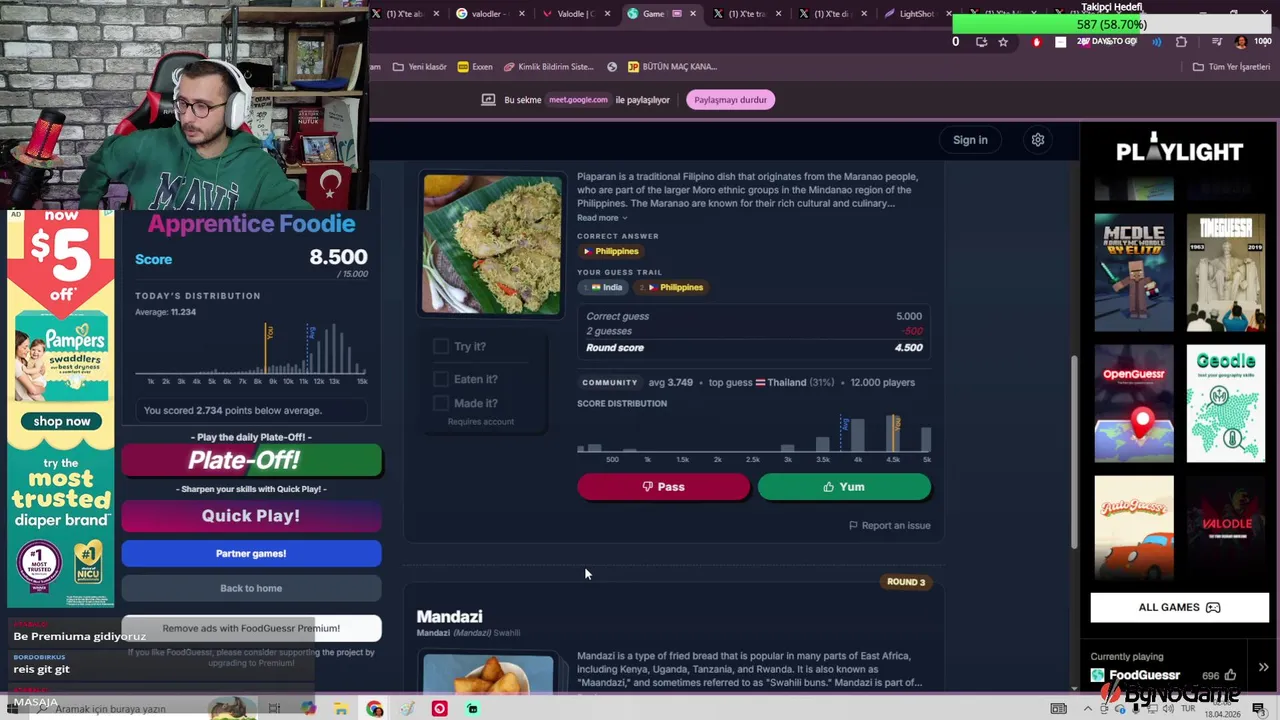This screenshot has height=720, width=1280.
Task: Open the red circle app on taskbar
Action: [x=439, y=709]
